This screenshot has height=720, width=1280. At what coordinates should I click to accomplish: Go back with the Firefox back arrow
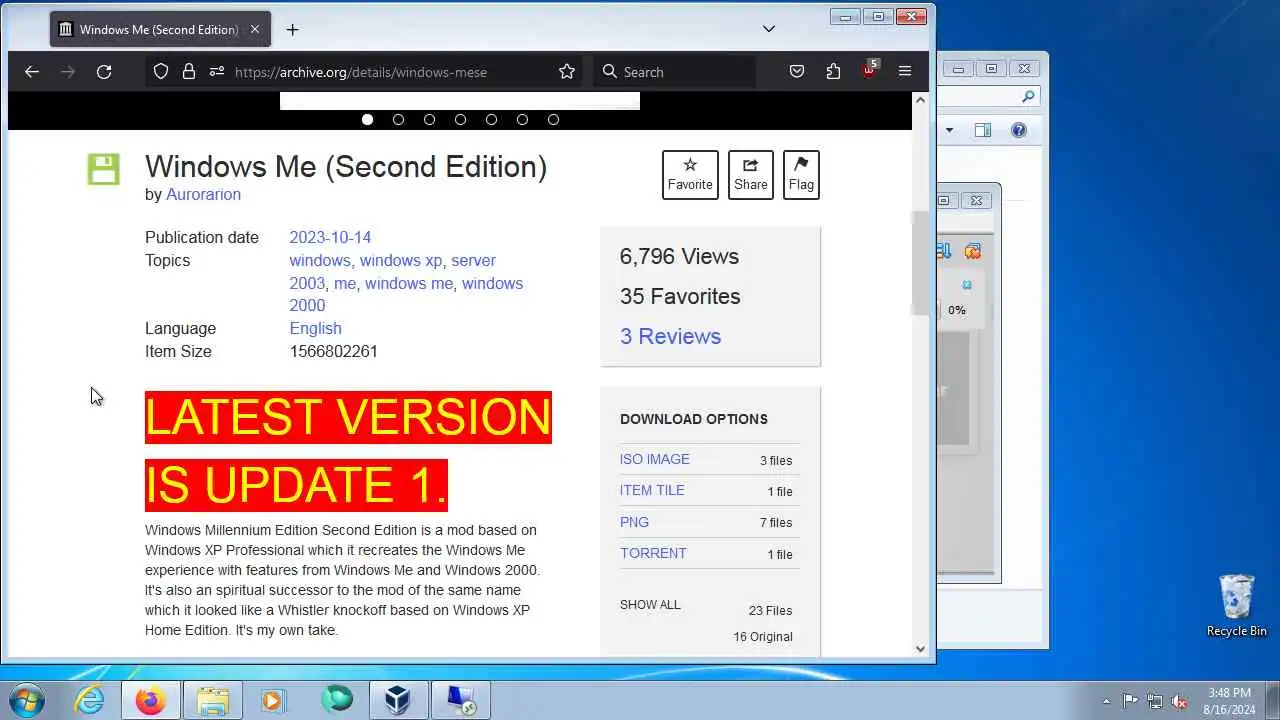point(32,72)
